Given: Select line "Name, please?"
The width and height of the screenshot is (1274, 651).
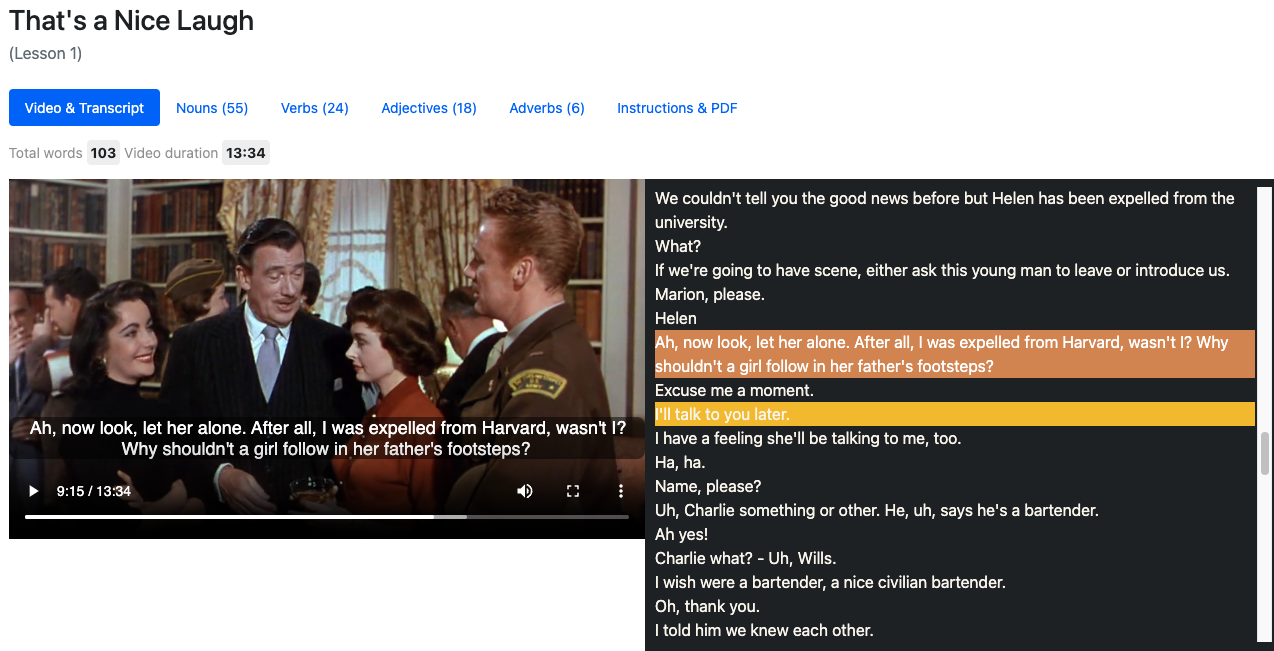Looking at the screenshot, I should 955,486.
